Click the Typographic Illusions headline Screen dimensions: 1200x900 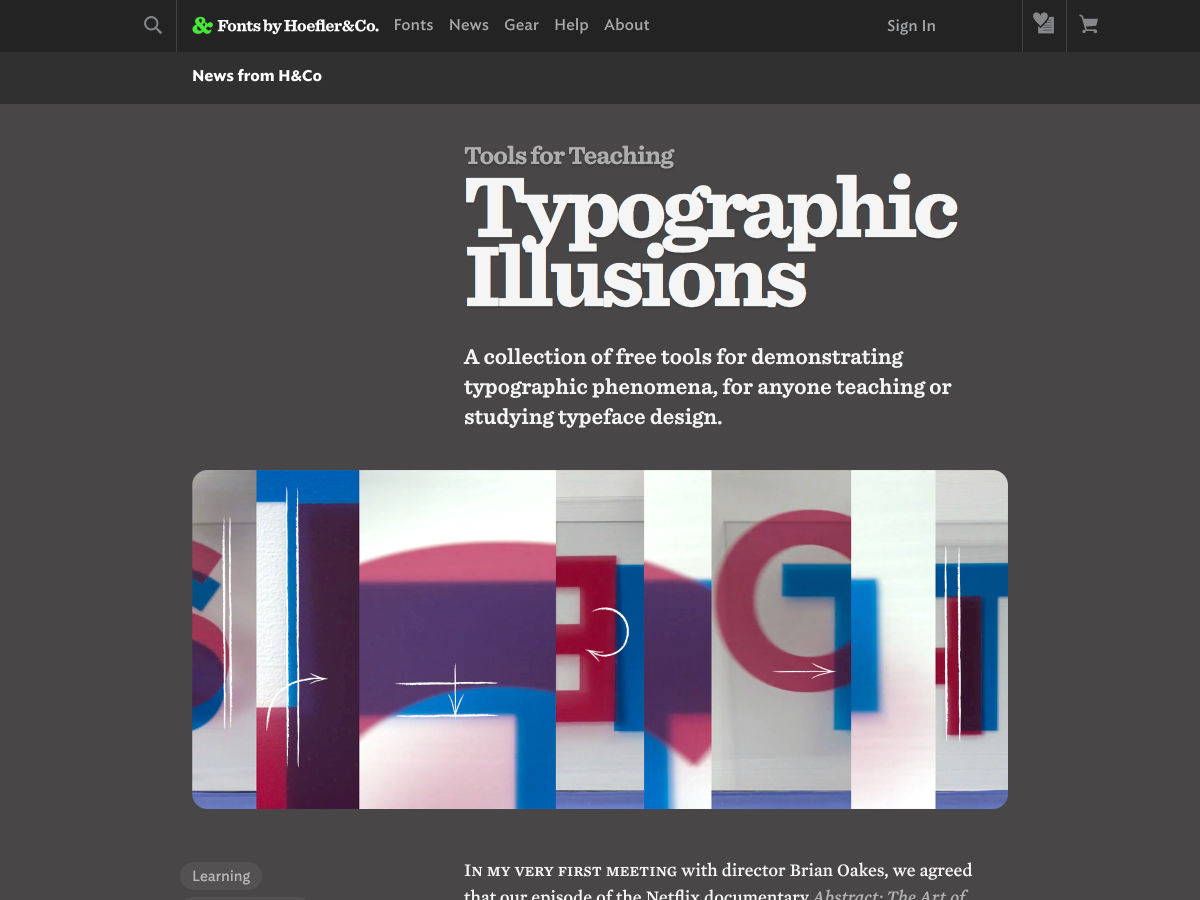tap(711, 242)
